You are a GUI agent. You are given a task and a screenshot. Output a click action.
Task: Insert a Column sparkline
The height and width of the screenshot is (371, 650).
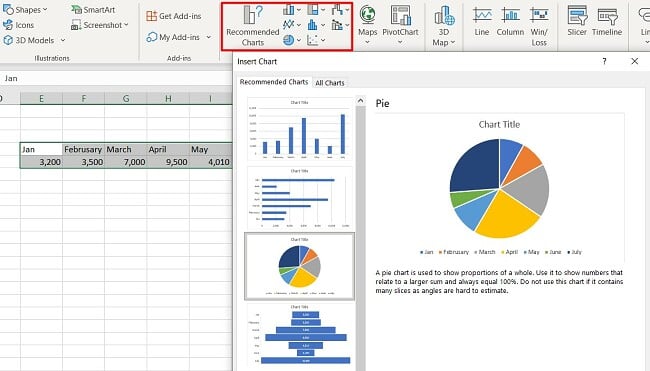pyautogui.click(x=510, y=21)
